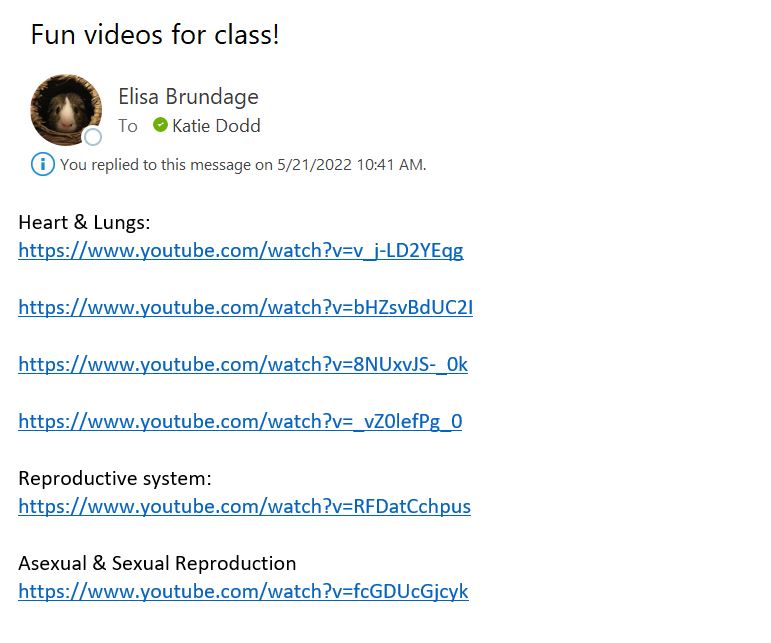Open the Asexual & Sexual Reproduction link fcGDUcGjcyk

243,591
